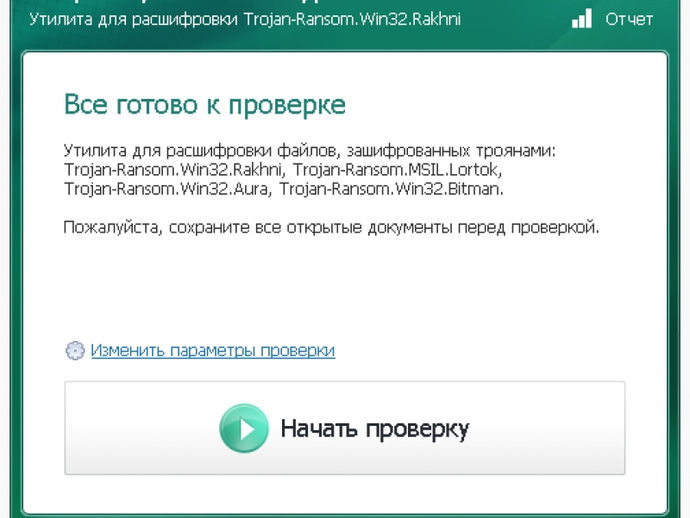The image size is (690, 518).
Task: Open the Отчет report link
Action: 629,19
